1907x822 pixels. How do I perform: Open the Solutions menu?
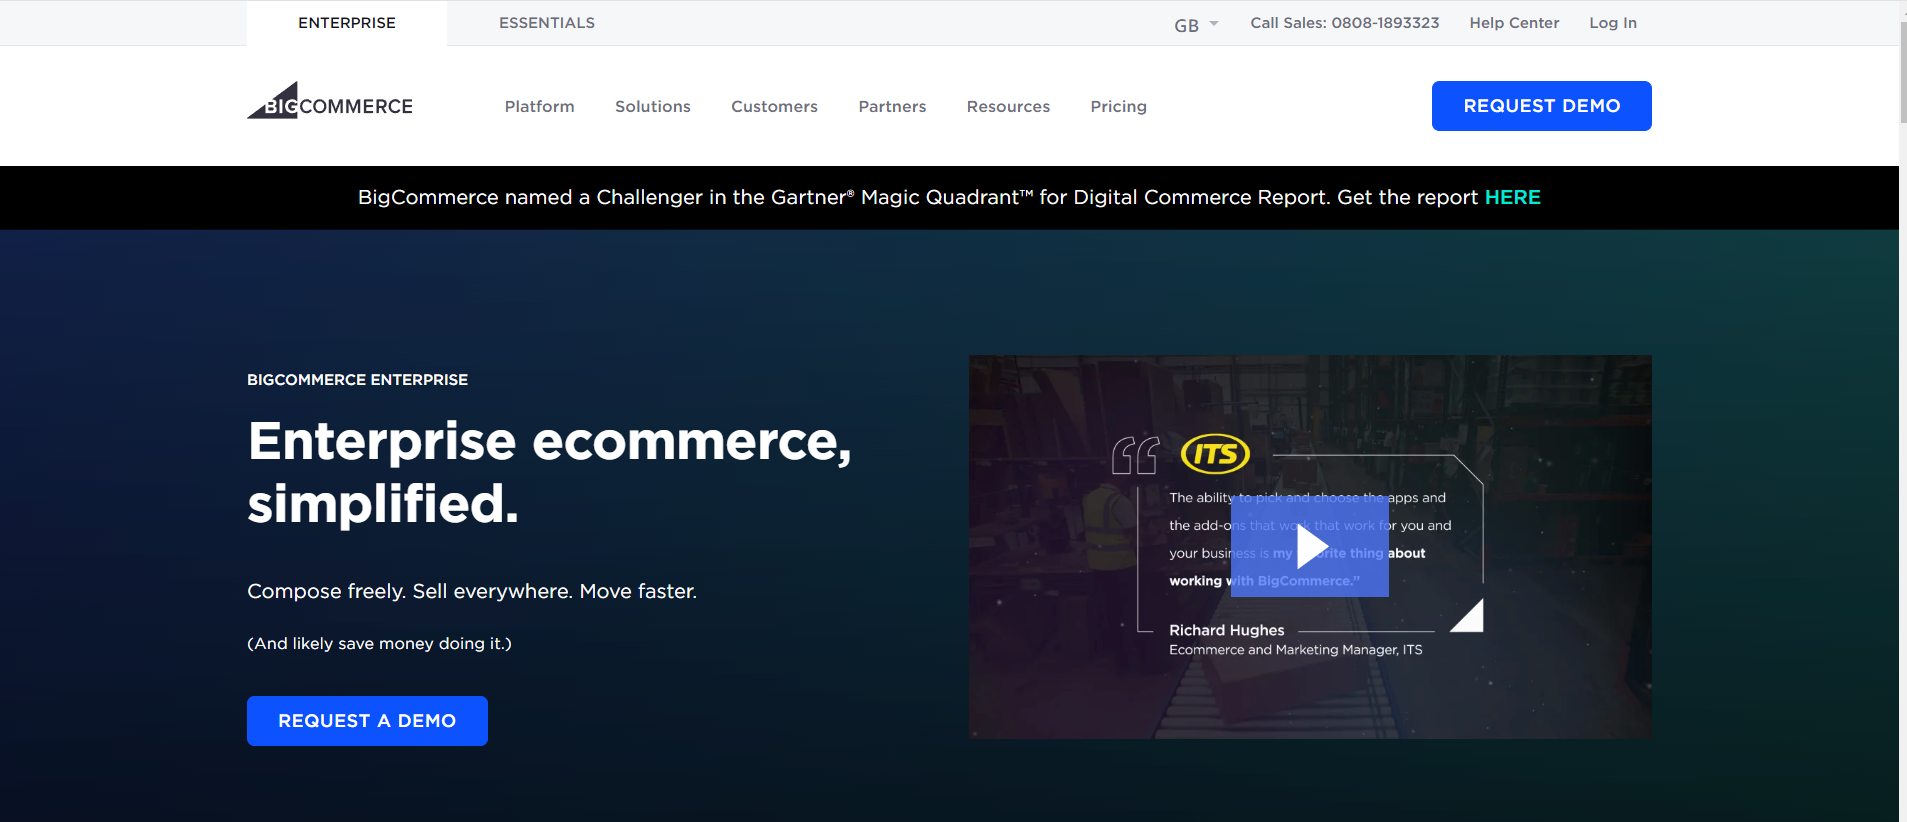[653, 106]
